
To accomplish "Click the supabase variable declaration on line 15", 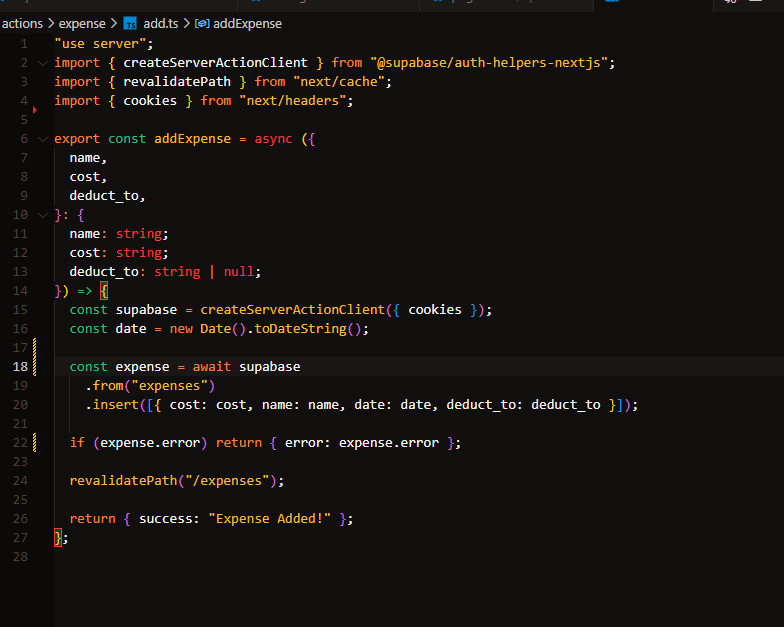I will [x=146, y=310].
